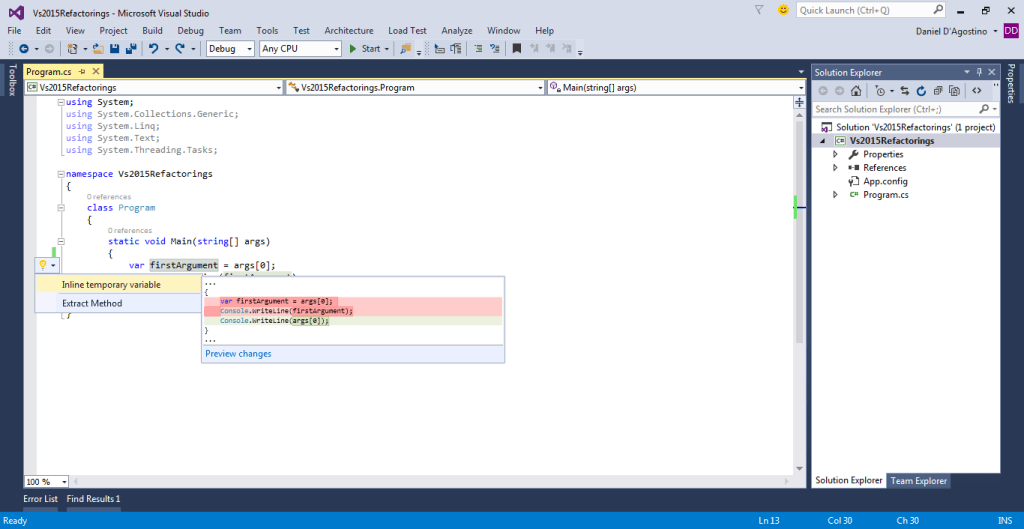Screen dimensions: 1024x529
Task: Click the Comment out selected lines icon
Action: click(x=478, y=48)
